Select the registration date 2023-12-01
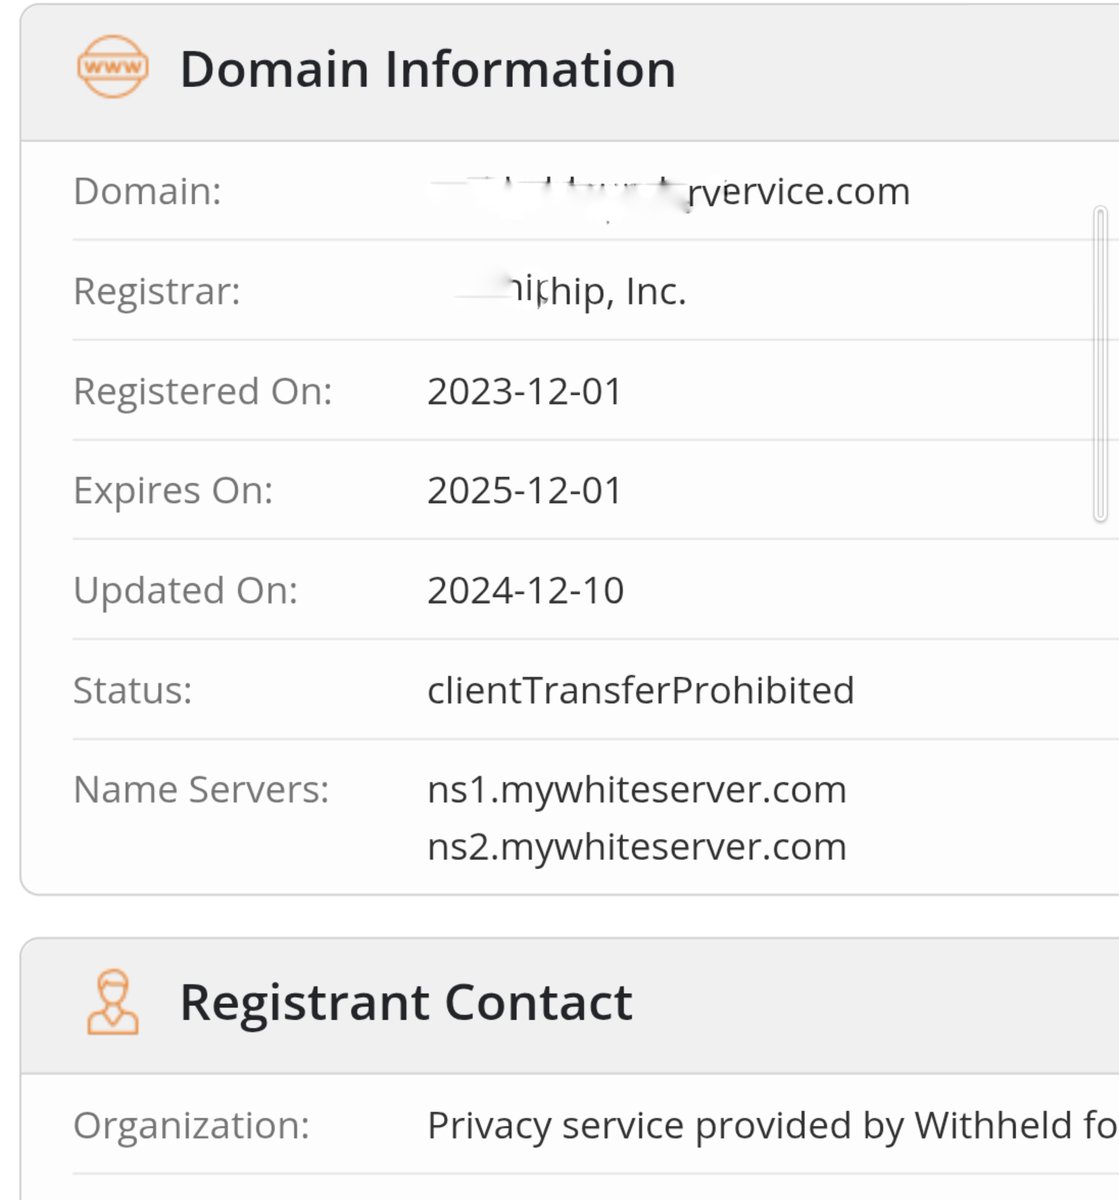Viewport: 1119px width, 1200px height. pyautogui.click(x=525, y=391)
